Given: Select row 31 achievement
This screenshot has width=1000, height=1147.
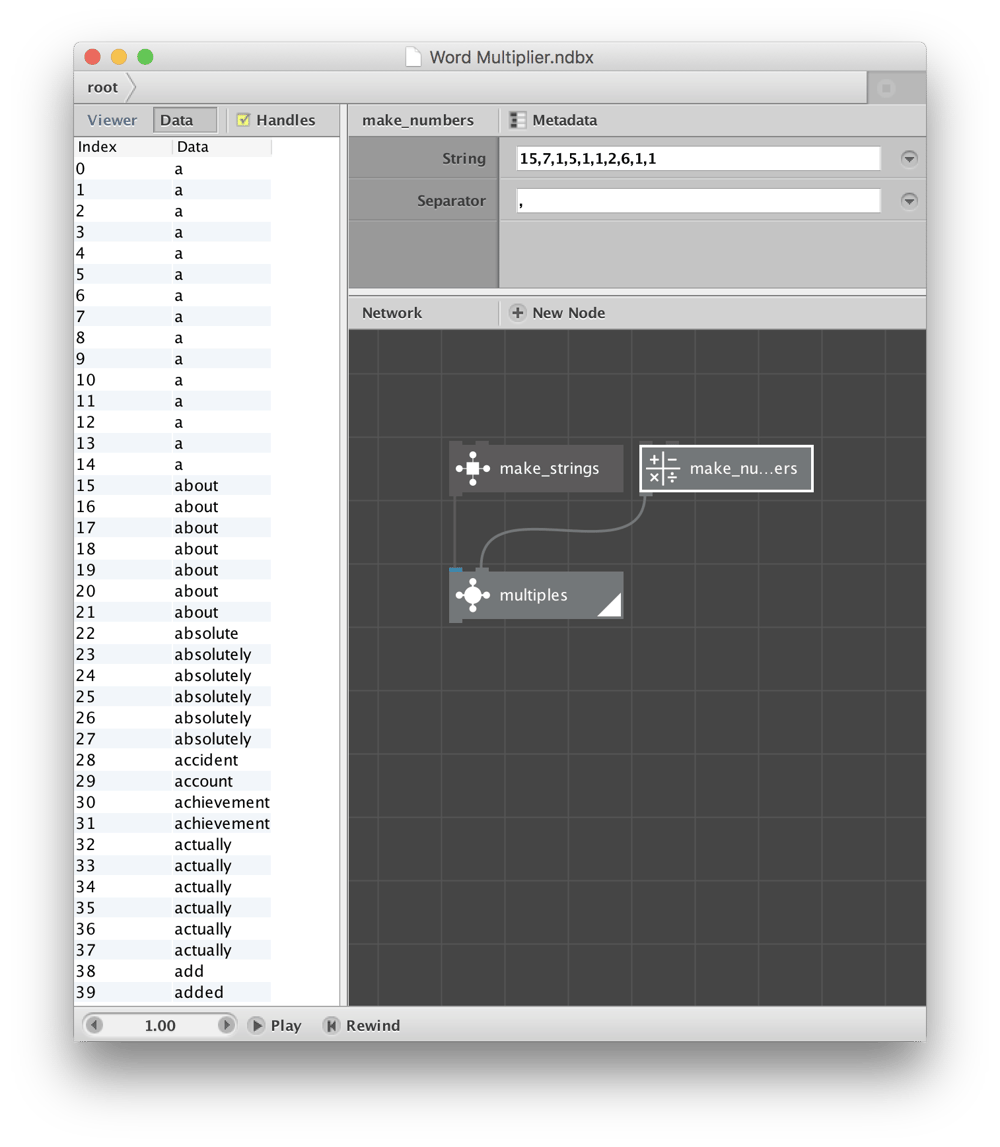Looking at the screenshot, I should click(173, 824).
